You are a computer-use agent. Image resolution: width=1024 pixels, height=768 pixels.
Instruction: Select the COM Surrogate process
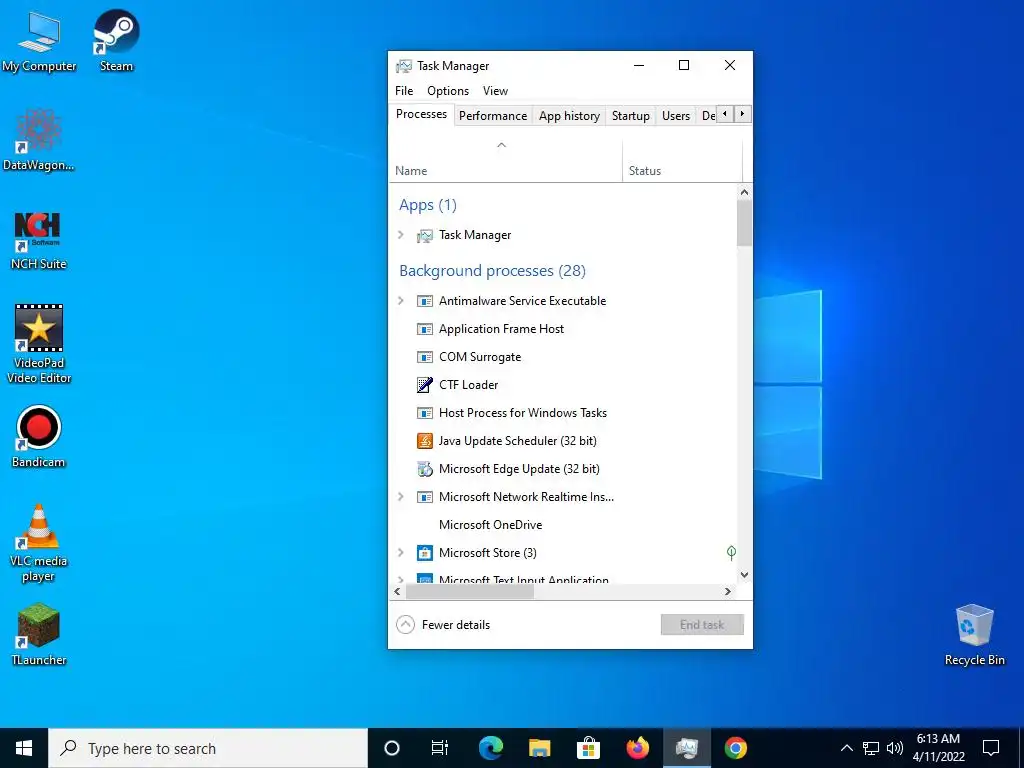[563, 357]
